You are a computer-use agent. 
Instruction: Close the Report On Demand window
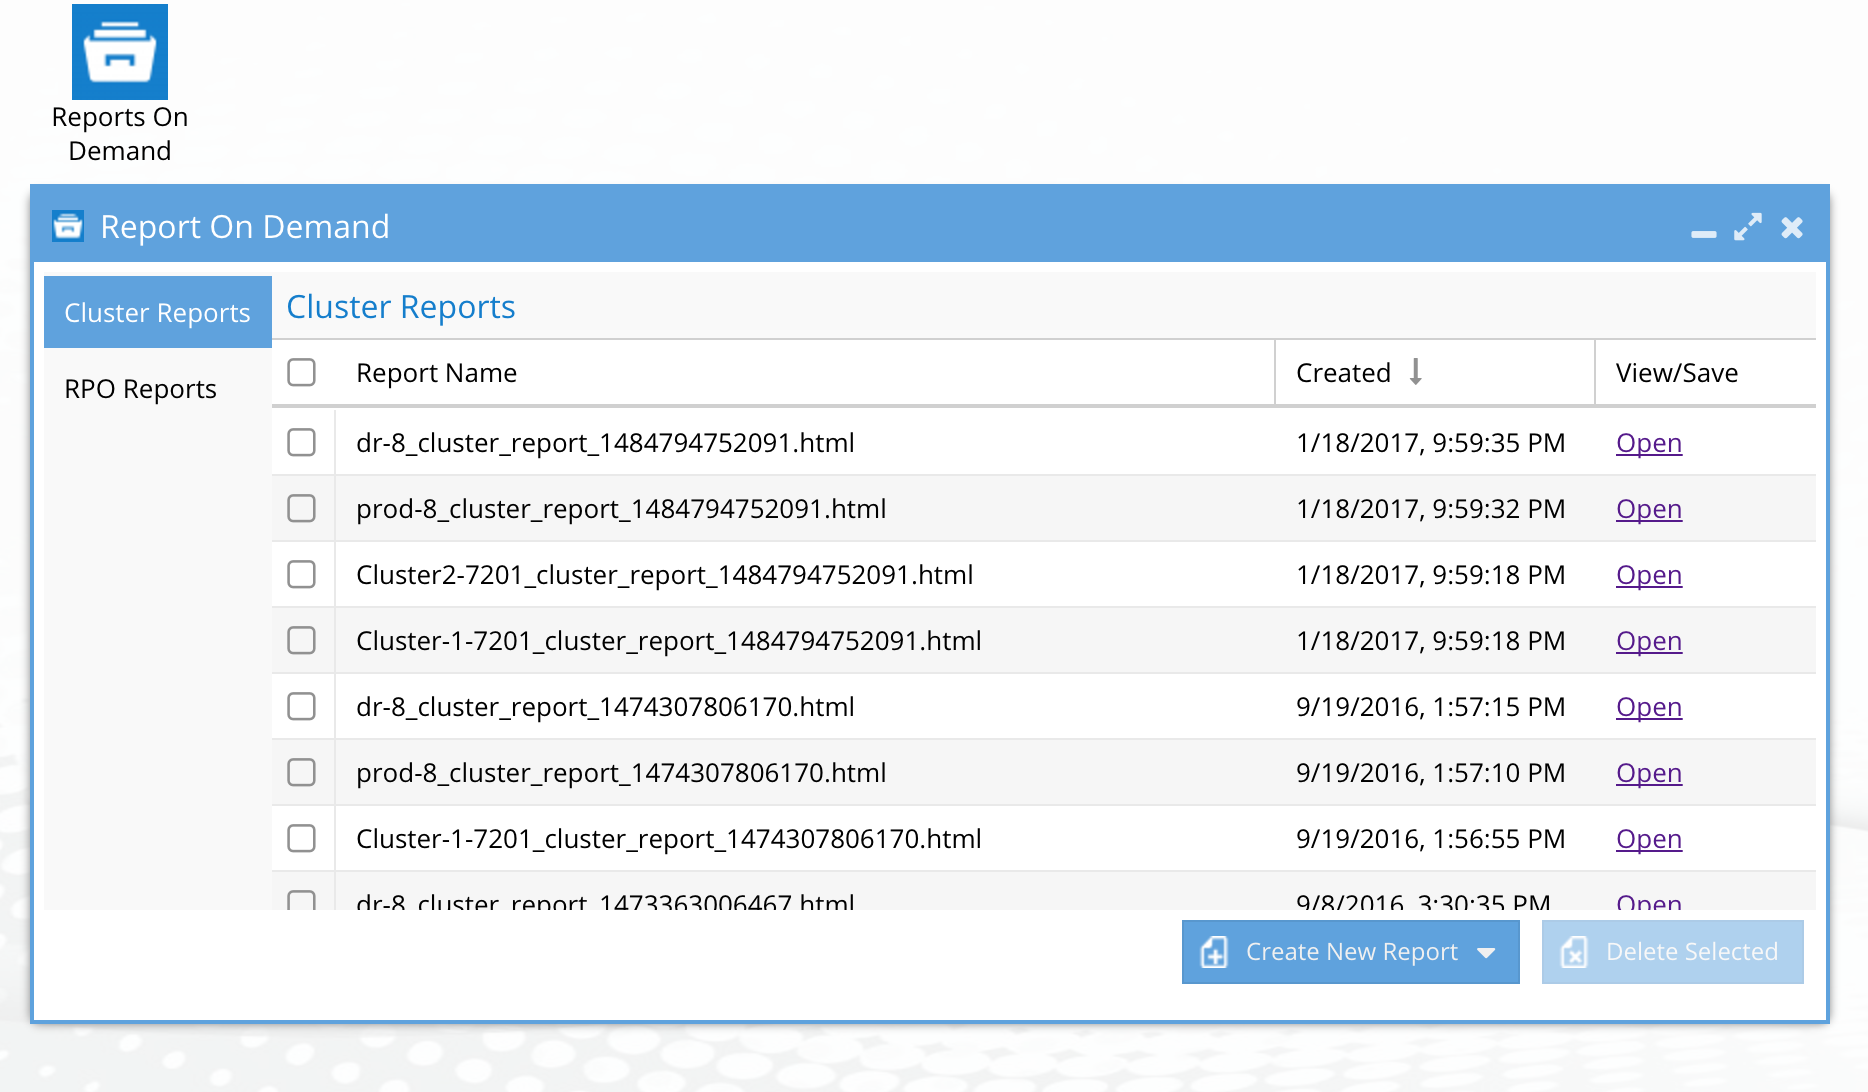click(1792, 228)
